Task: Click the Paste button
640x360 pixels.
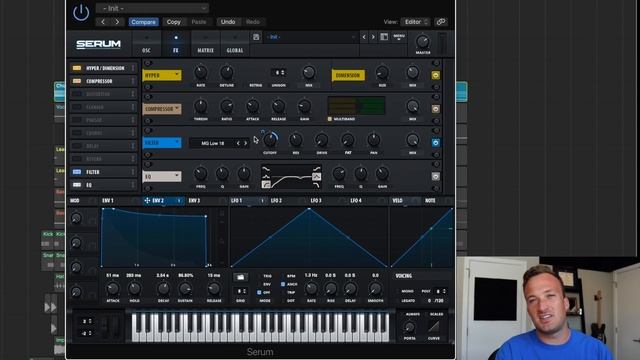Action: coord(199,22)
